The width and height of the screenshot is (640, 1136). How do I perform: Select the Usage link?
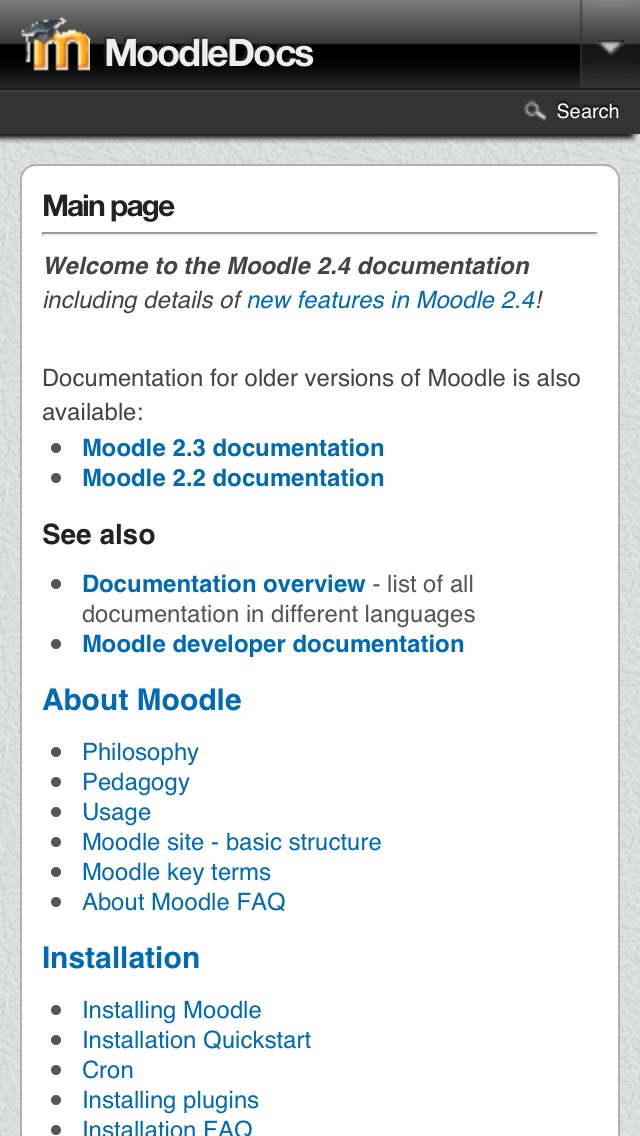116,812
